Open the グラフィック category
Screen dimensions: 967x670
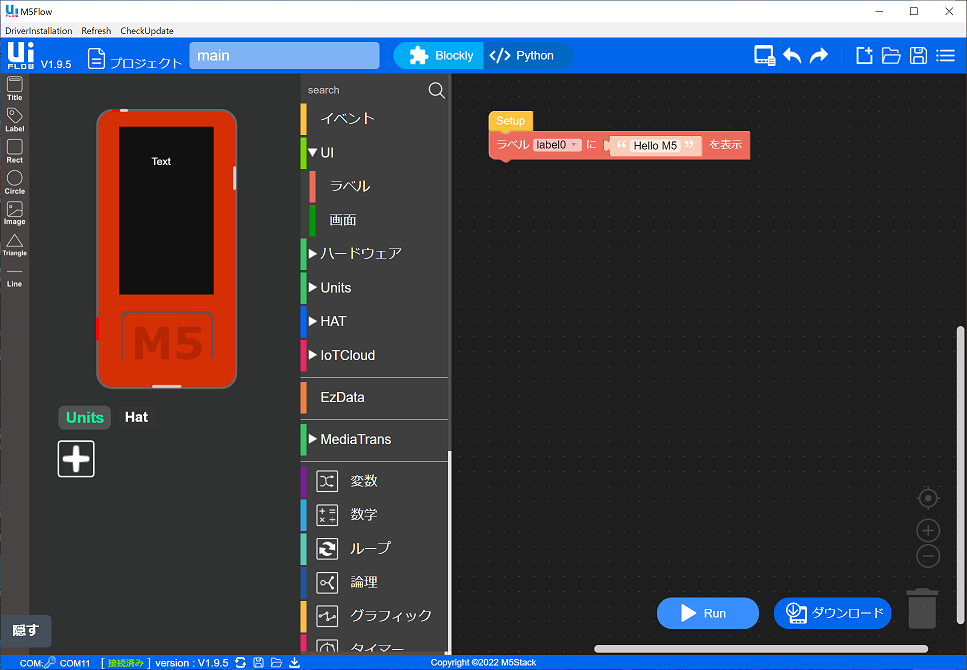(x=374, y=616)
